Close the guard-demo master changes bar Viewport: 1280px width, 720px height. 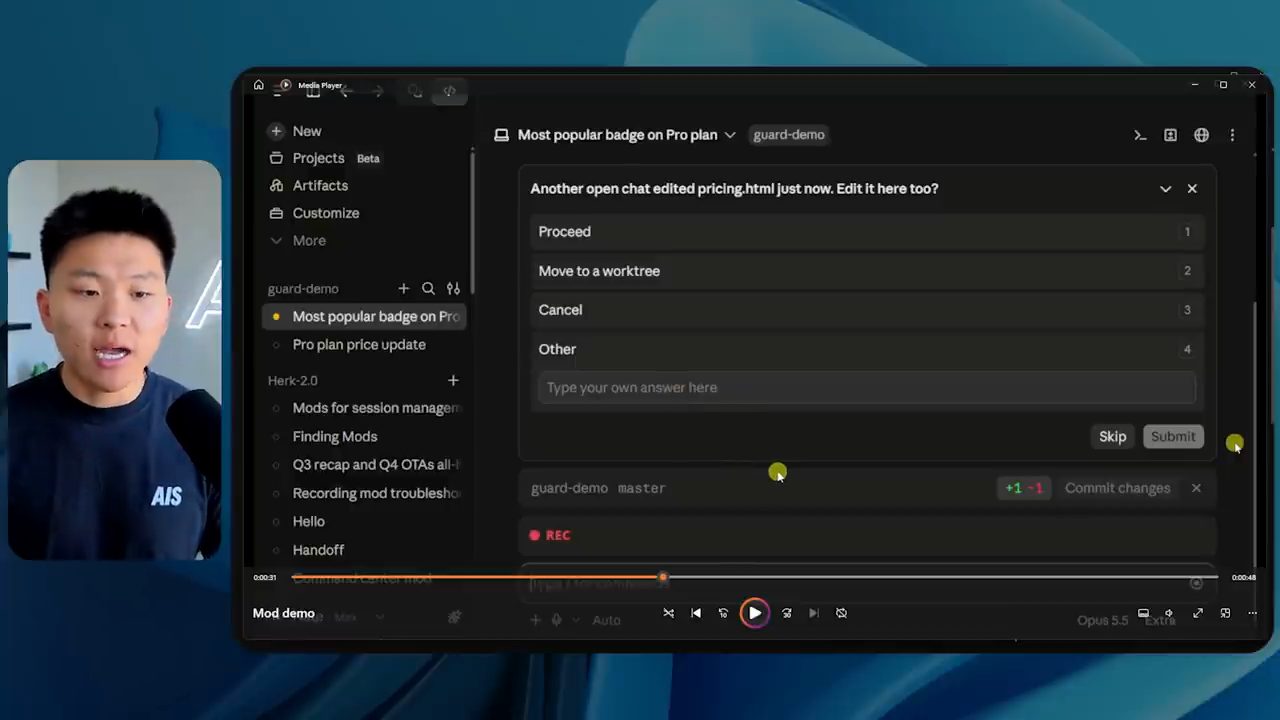coord(1196,488)
